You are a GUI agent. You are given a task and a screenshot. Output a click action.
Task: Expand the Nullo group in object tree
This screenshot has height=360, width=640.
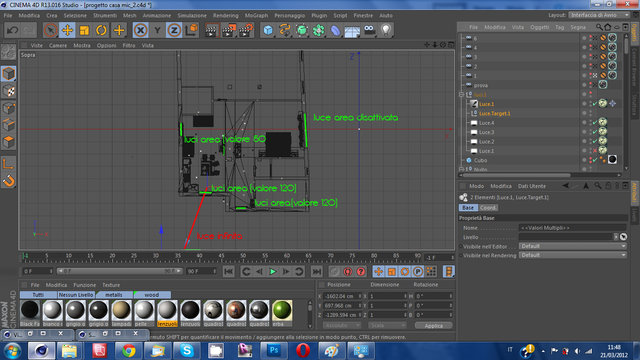[461, 169]
